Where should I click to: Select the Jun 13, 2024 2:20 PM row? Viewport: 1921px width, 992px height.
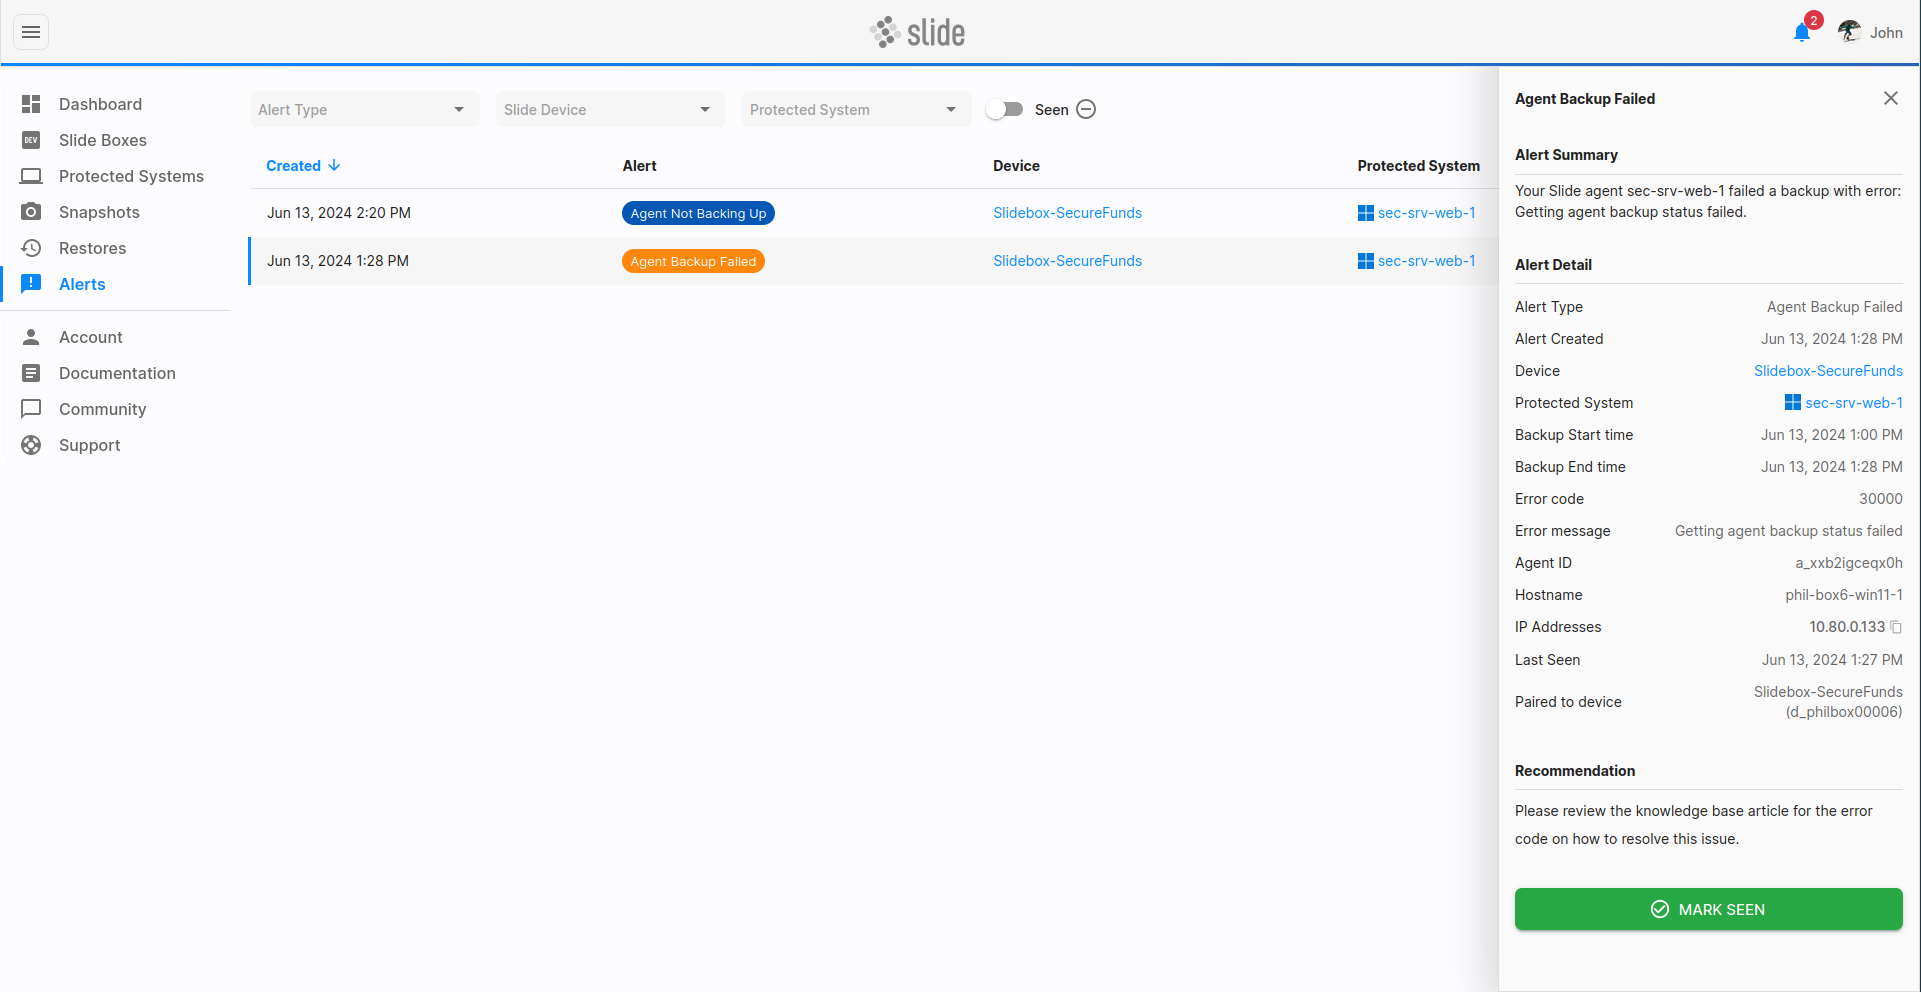pyautogui.click(x=873, y=213)
